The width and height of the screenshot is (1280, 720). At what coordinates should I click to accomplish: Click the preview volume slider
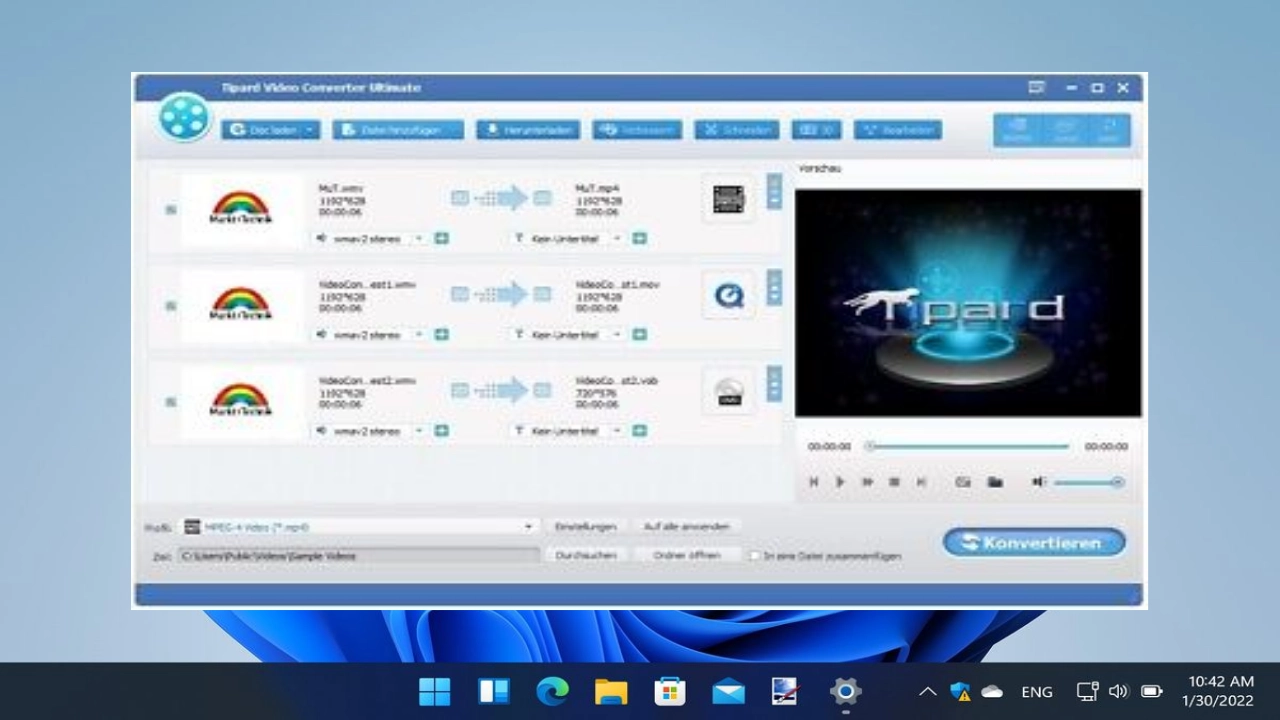1088,482
